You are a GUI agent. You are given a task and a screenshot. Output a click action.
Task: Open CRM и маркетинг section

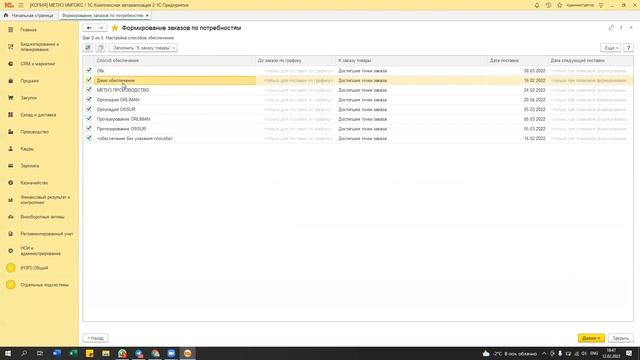tap(38, 64)
